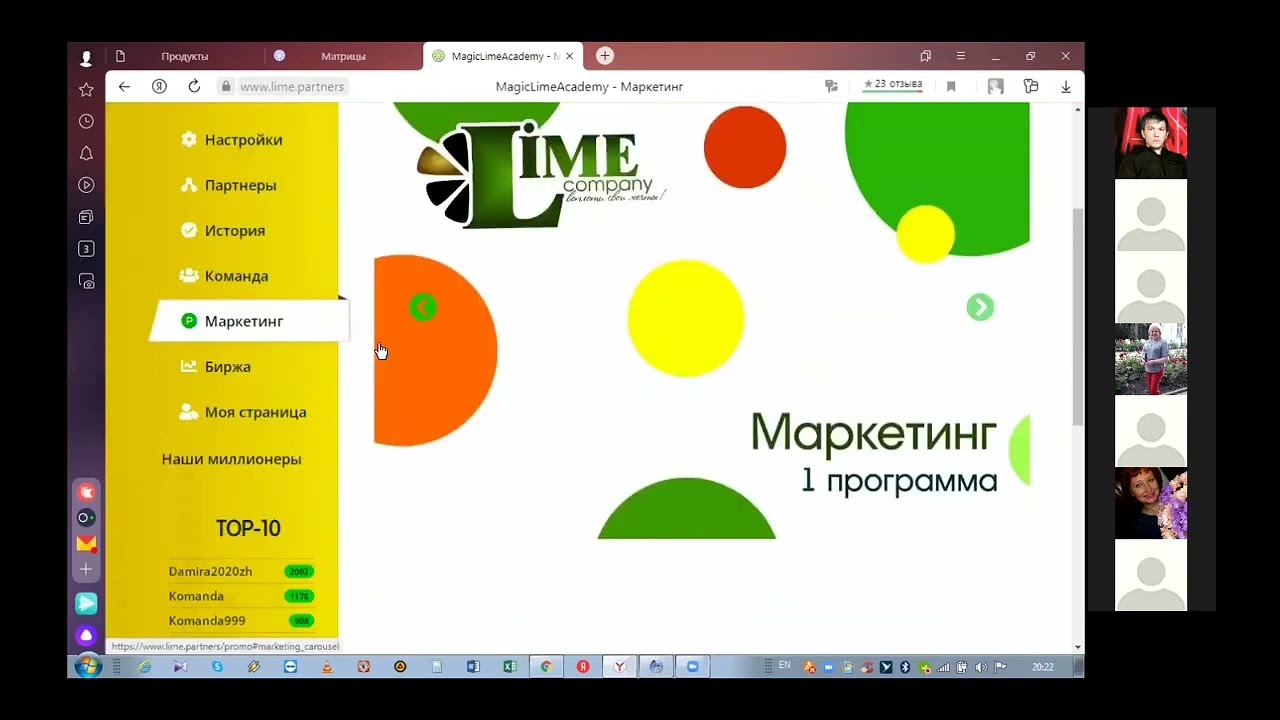Close the MagicLimeAcademy tab

[569, 56]
